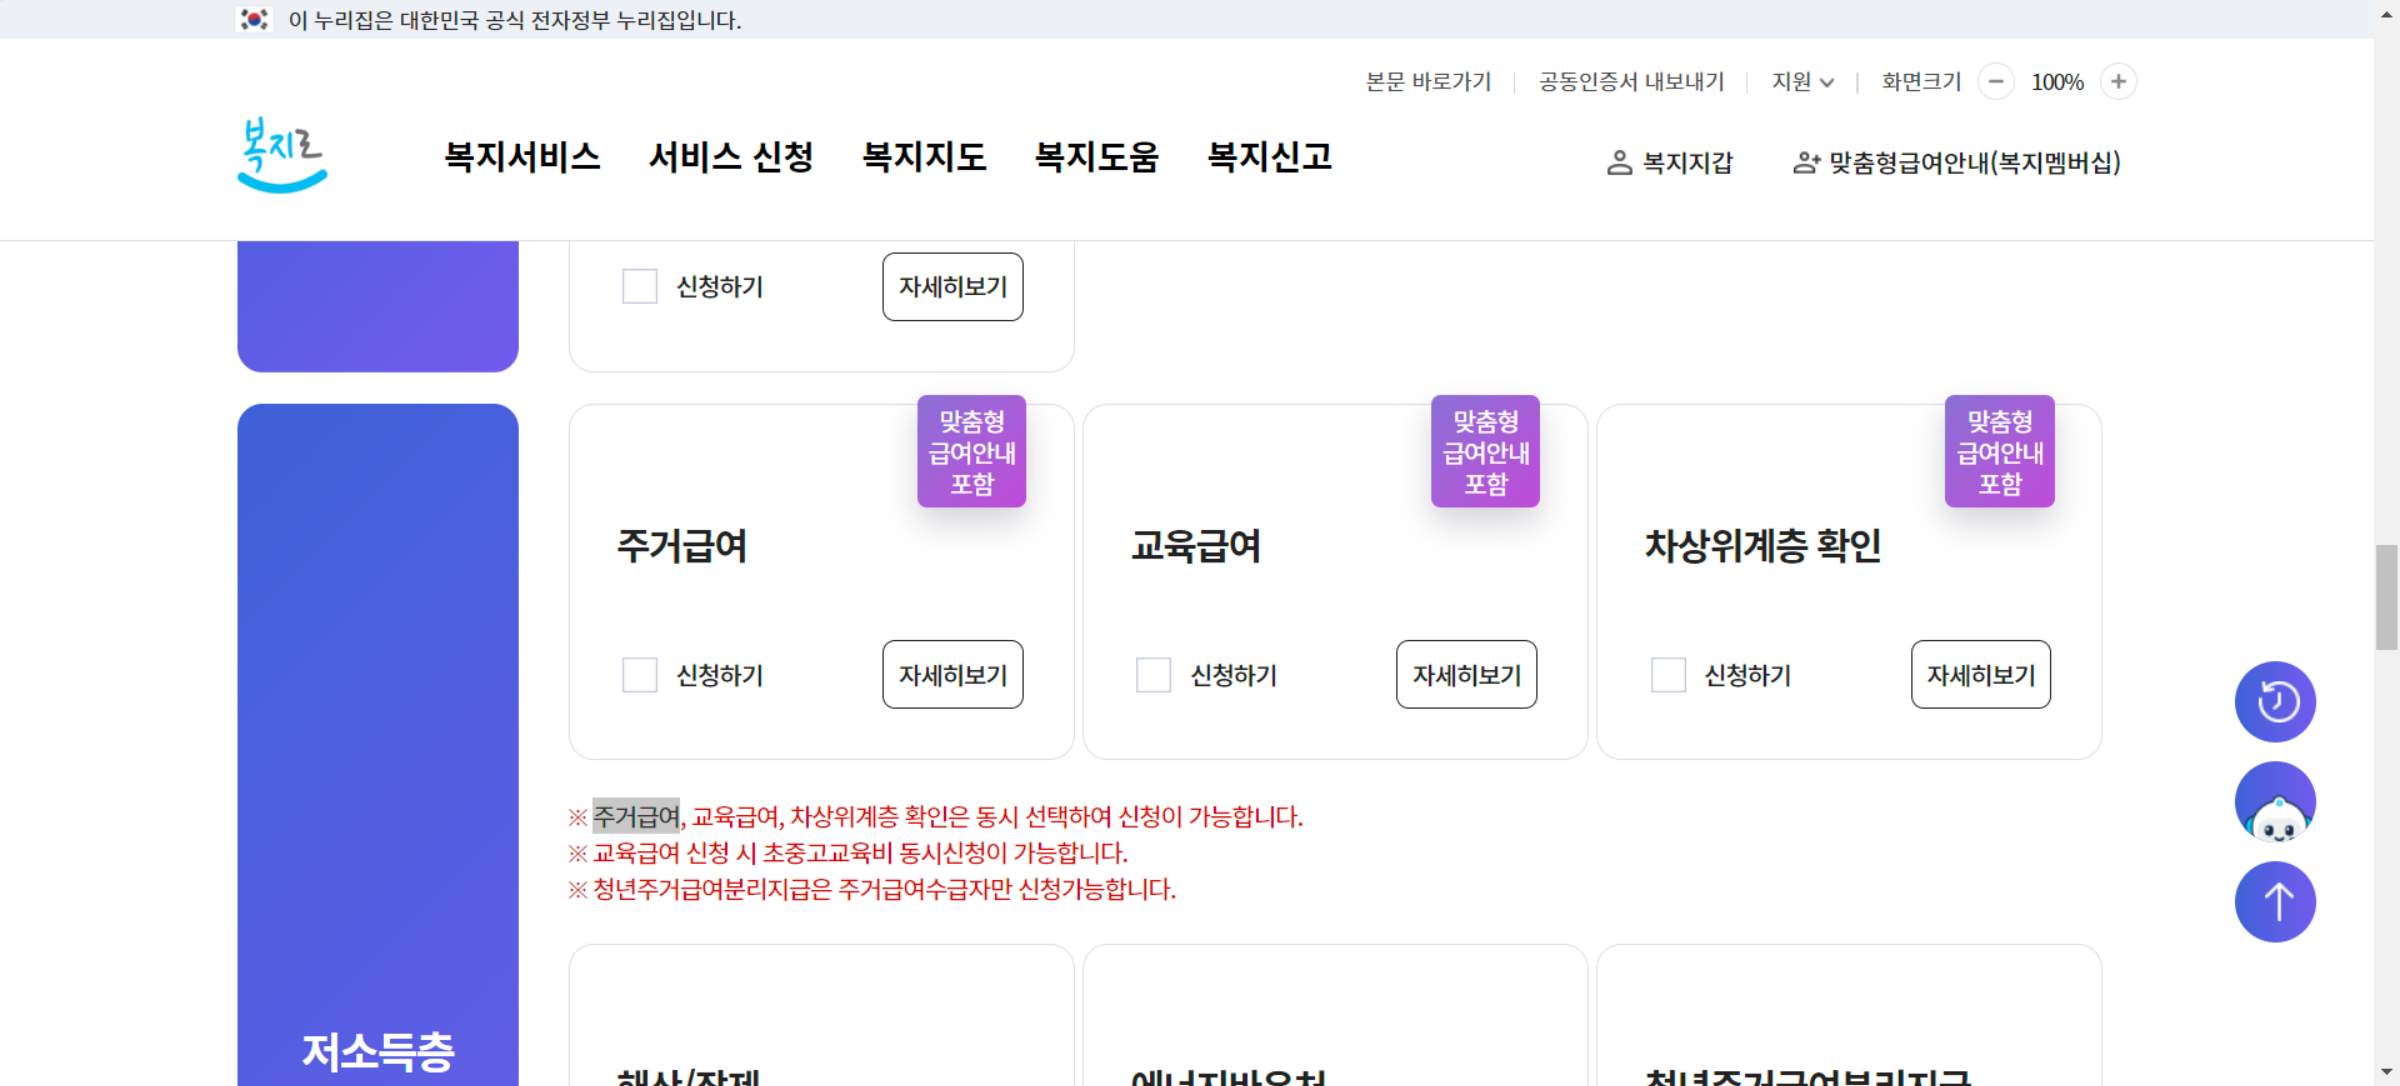This screenshot has height=1086, width=2400.
Task: Click 공동인증서 내보내기 link
Action: pos(1631,82)
